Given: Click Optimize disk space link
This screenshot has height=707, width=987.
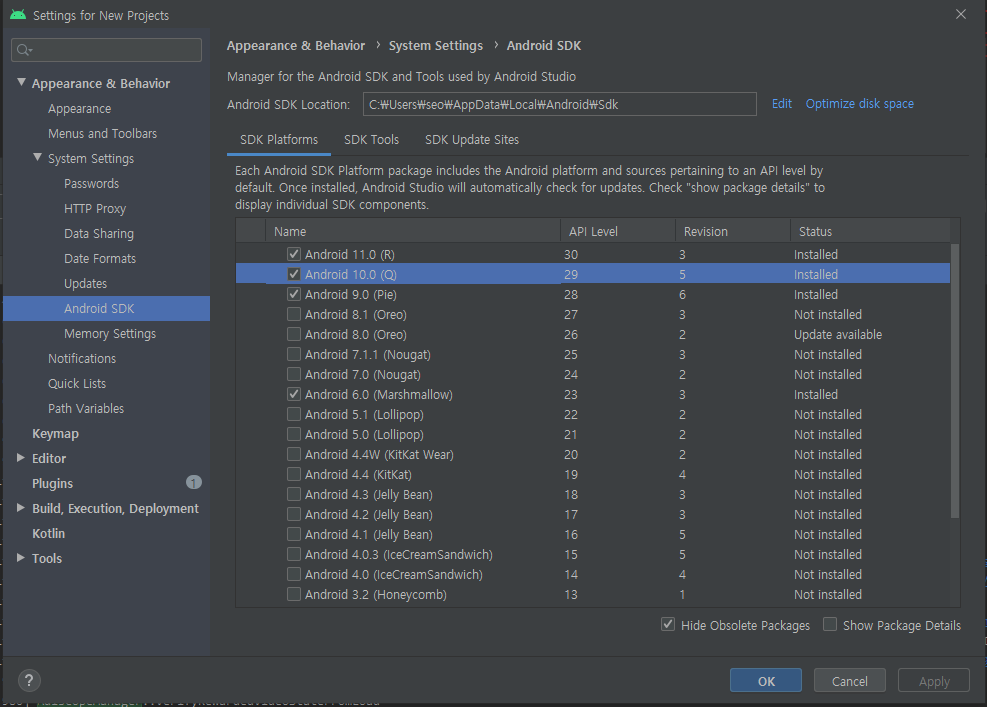Looking at the screenshot, I should pyautogui.click(x=860, y=104).
